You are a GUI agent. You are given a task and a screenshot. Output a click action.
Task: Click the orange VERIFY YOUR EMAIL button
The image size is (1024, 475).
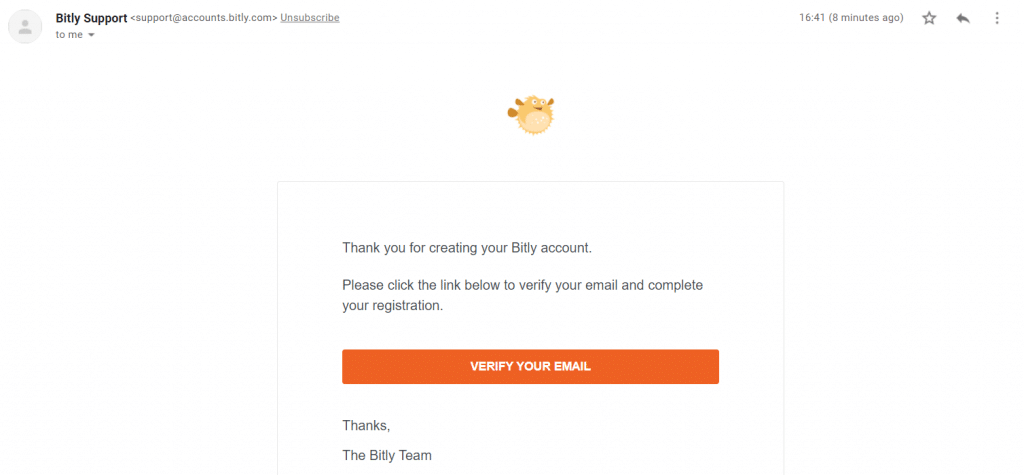point(530,367)
